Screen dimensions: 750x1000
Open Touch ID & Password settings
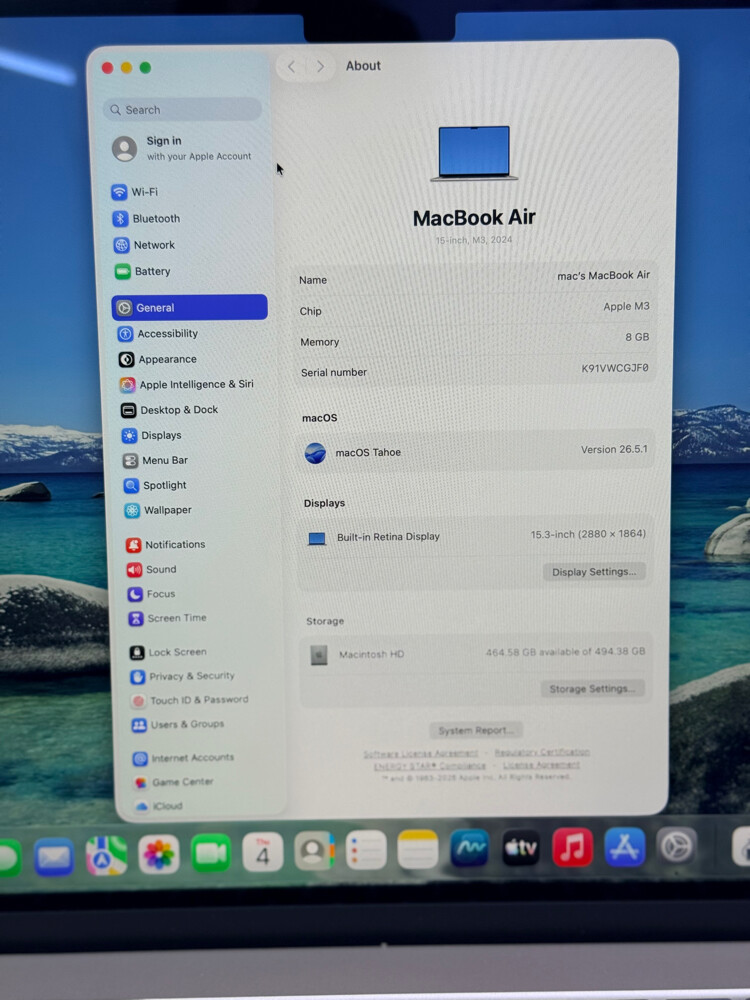tap(190, 700)
